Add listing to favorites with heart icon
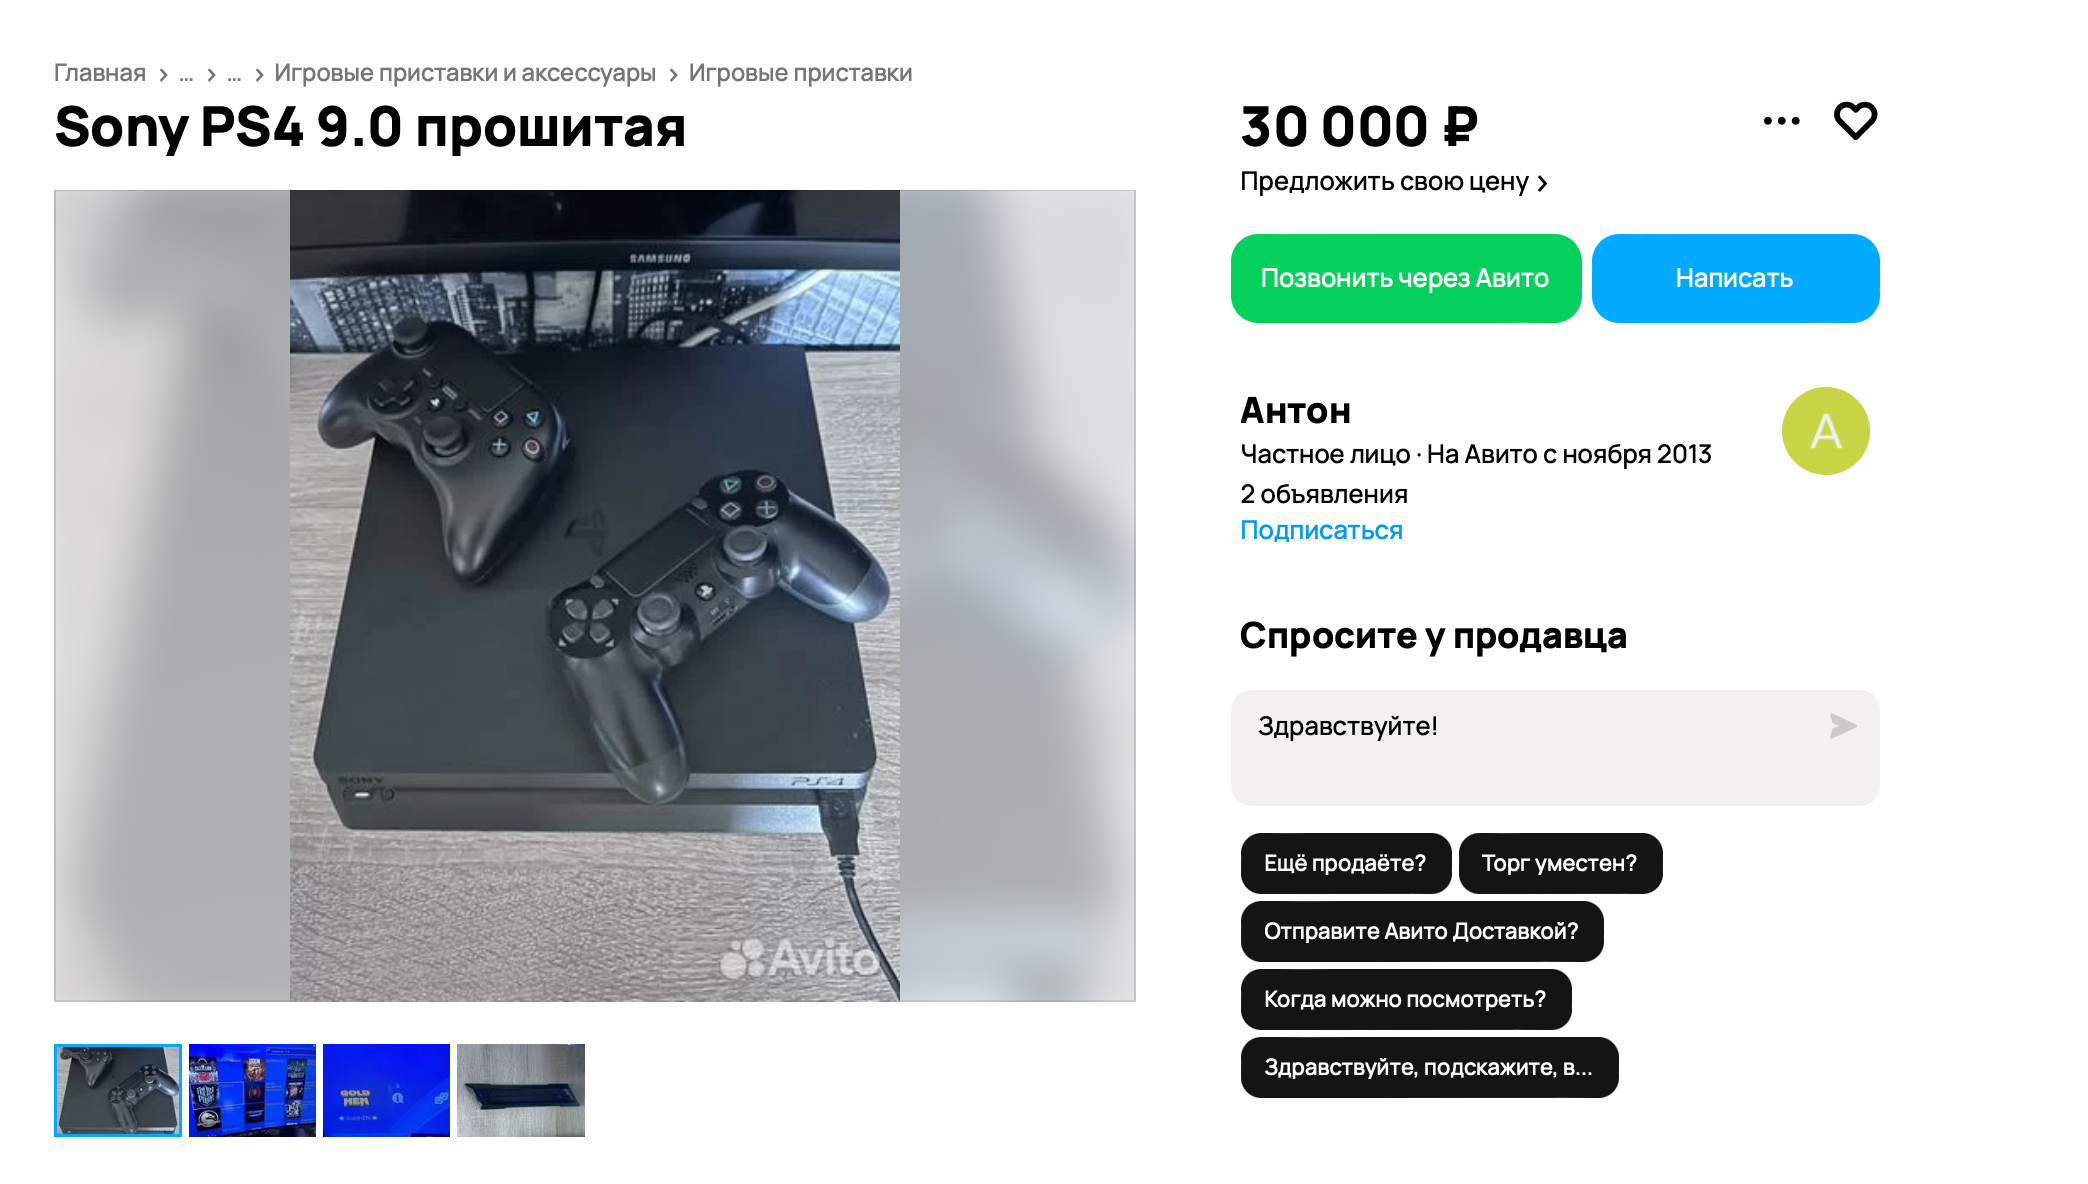This screenshot has height=1184, width=2088. tap(1855, 121)
